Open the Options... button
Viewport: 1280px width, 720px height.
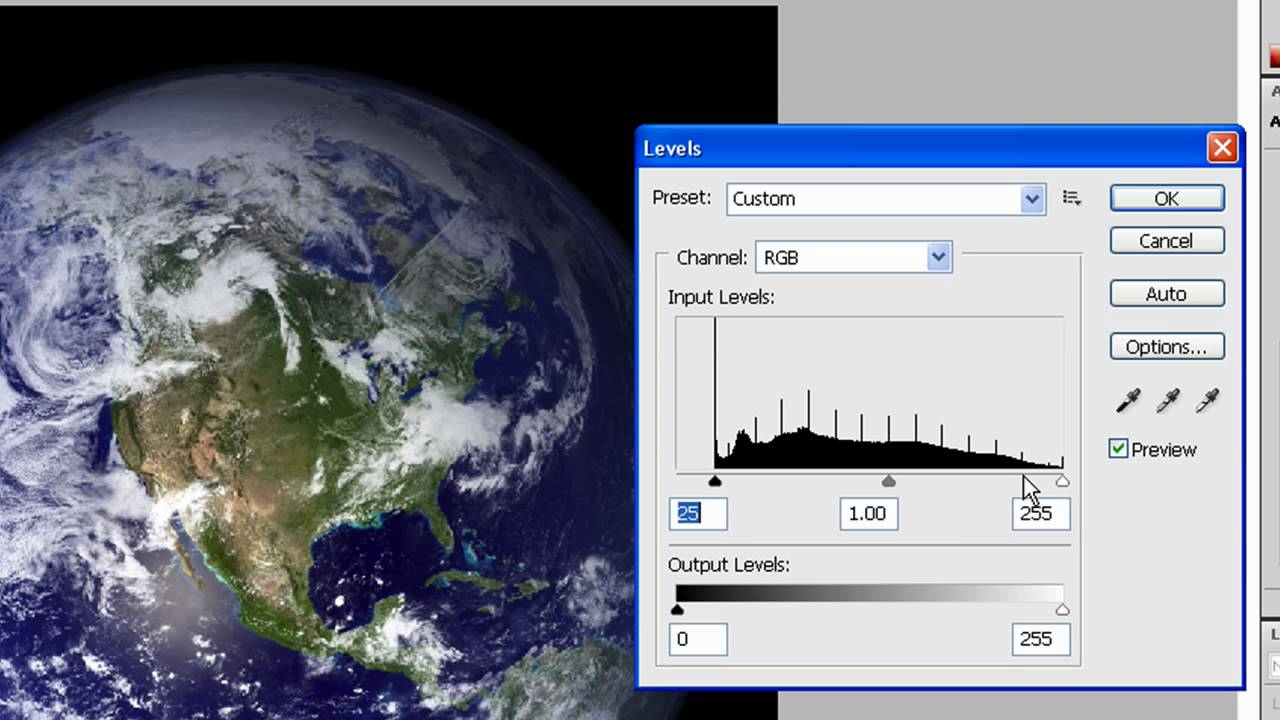pos(1167,347)
